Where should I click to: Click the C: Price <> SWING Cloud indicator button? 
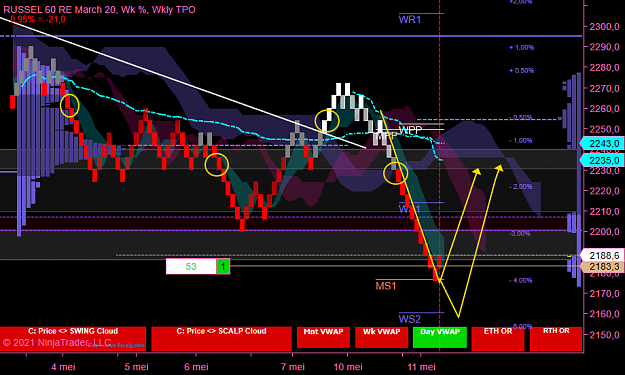pyautogui.click(x=73, y=339)
